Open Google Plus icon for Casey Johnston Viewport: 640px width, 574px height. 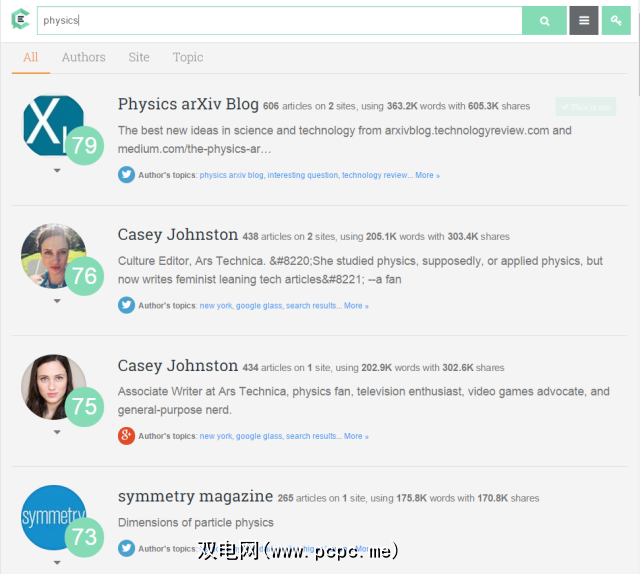tap(127, 436)
